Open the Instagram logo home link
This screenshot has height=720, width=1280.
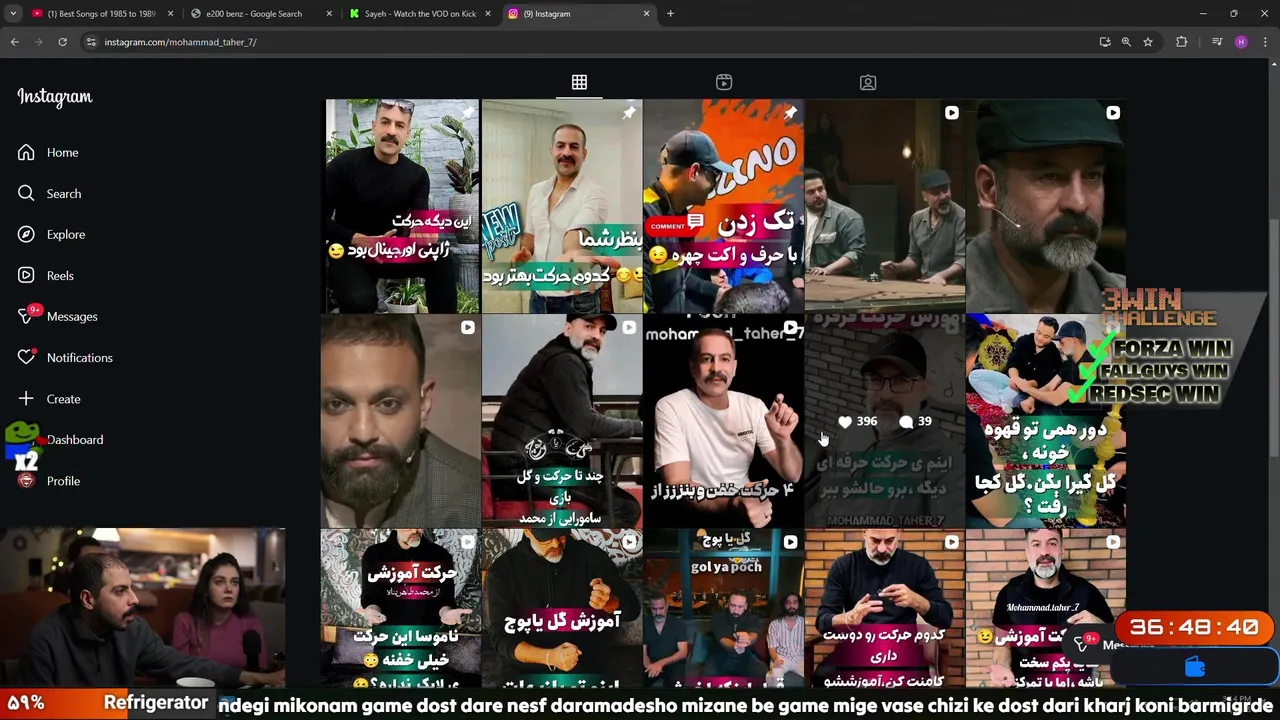tap(54, 97)
